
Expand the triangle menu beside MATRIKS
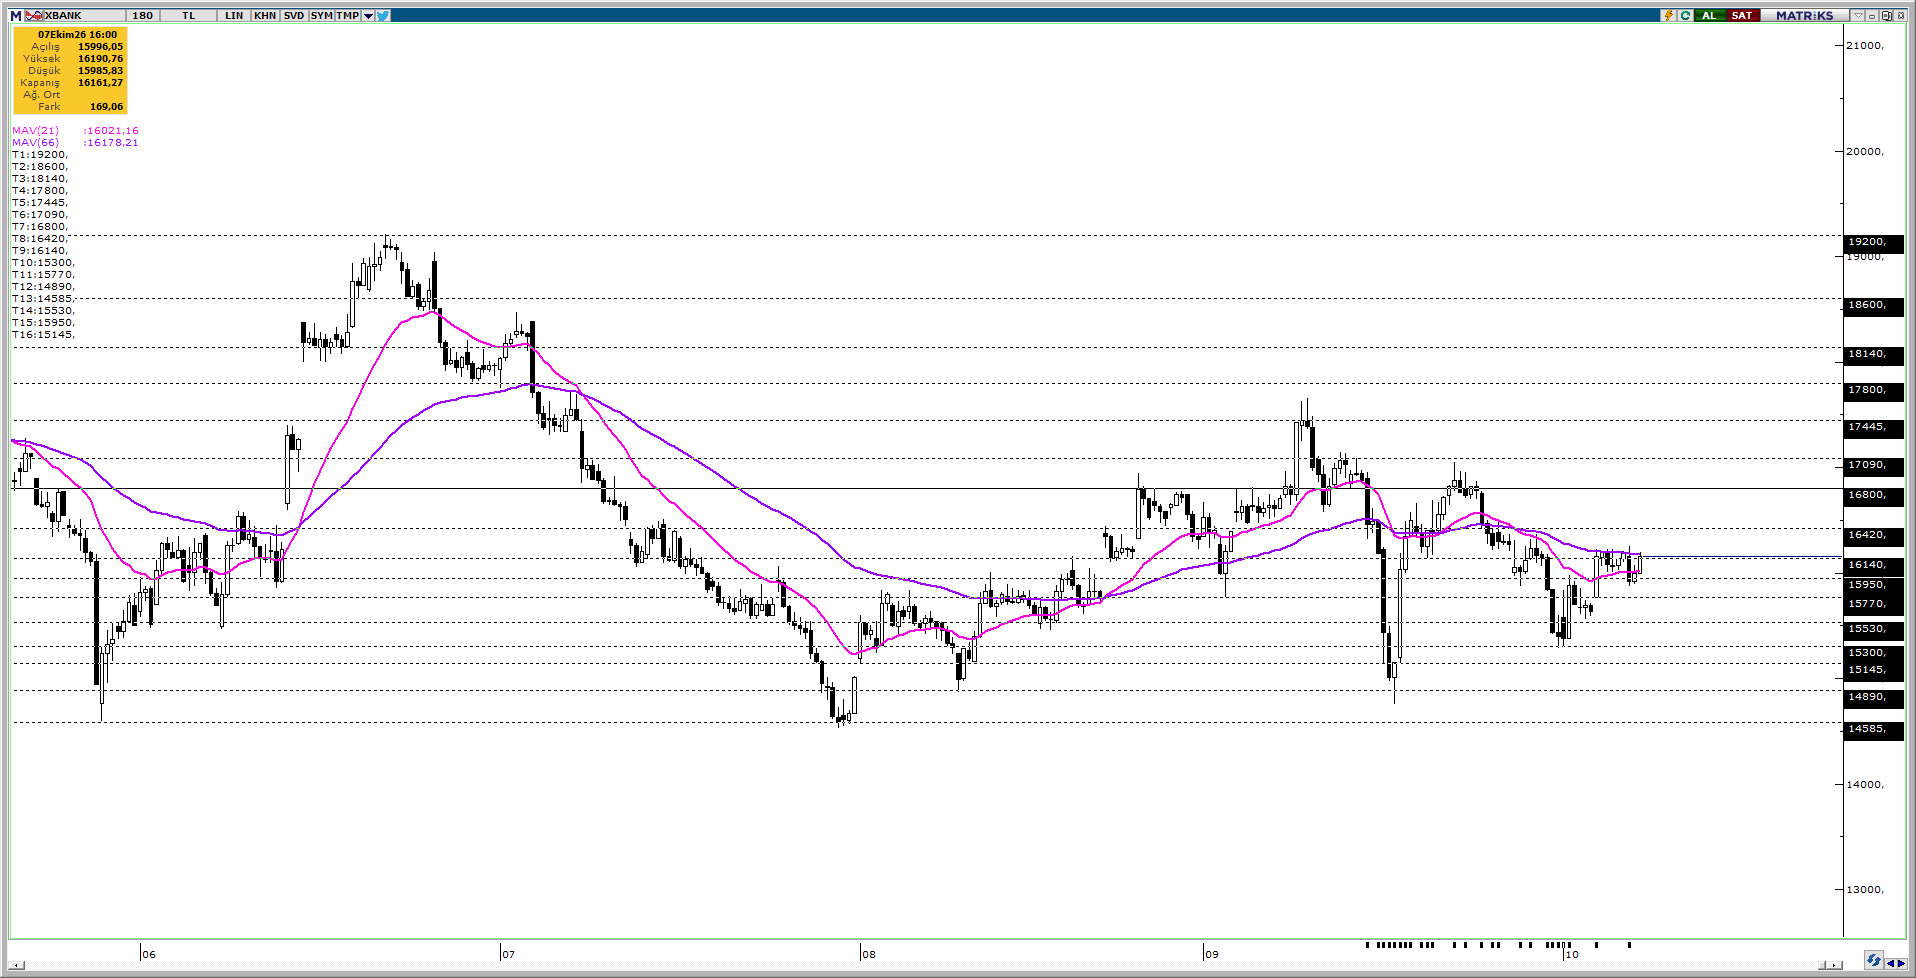pyautogui.click(x=1858, y=15)
